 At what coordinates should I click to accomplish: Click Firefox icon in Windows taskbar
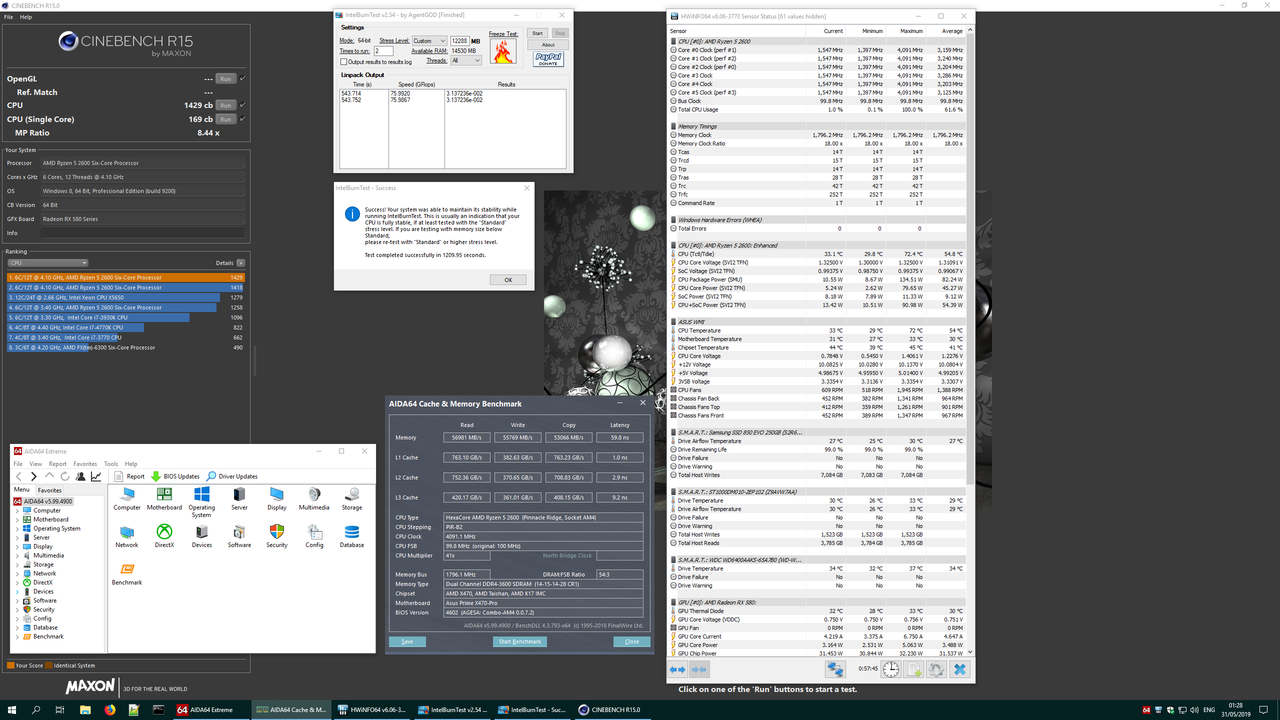click(x=110, y=710)
